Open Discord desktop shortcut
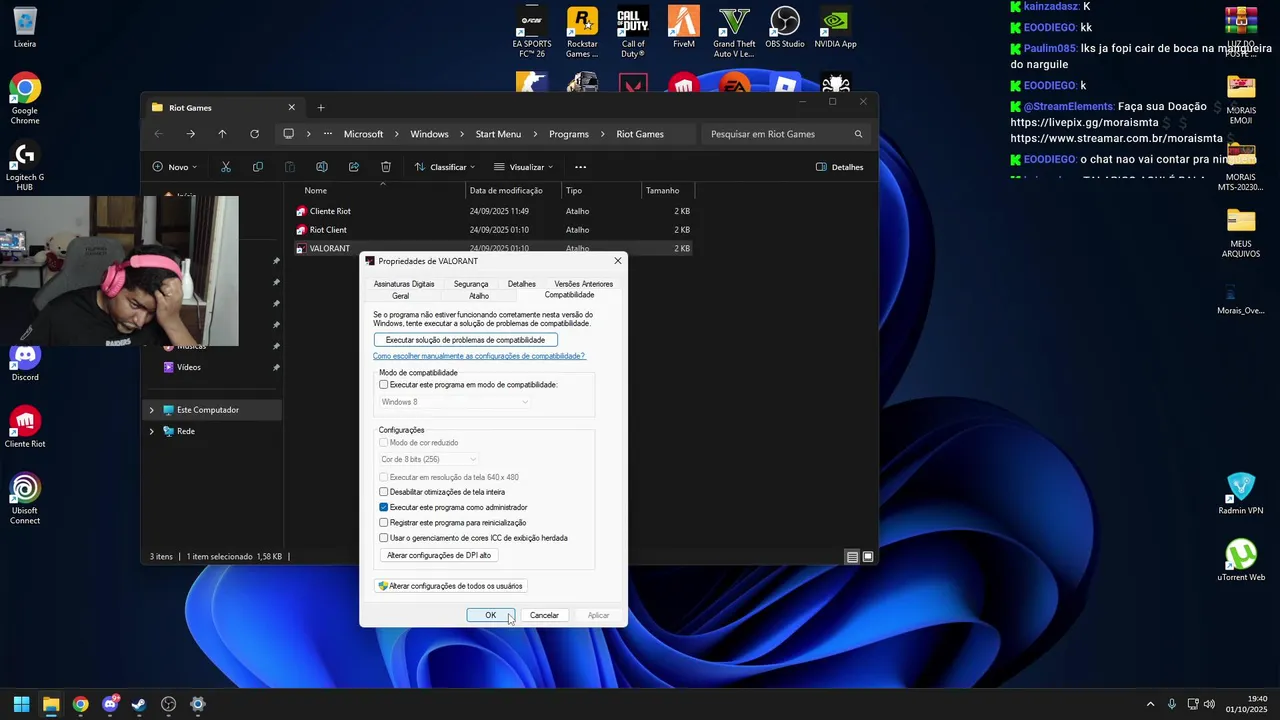The width and height of the screenshot is (1280, 720). pyautogui.click(x=25, y=362)
